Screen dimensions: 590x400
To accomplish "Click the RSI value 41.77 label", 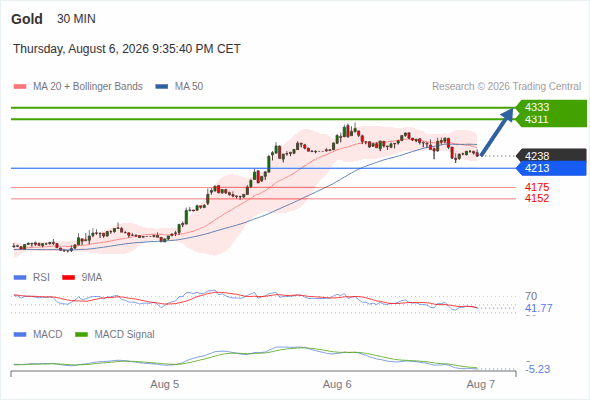I will coord(539,309).
